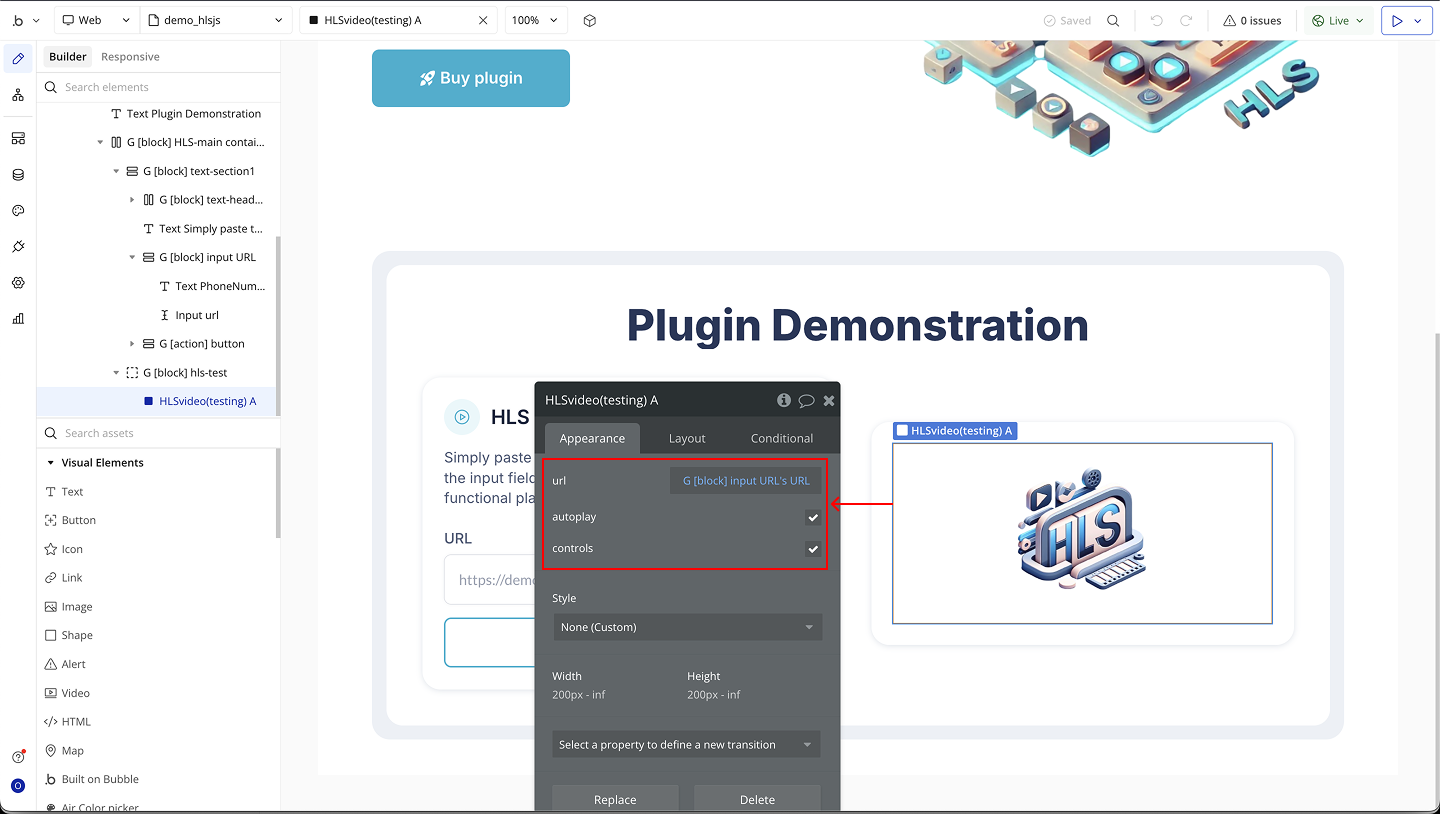
Task: Click the Bubble logo menu at top left
Action: point(25,20)
